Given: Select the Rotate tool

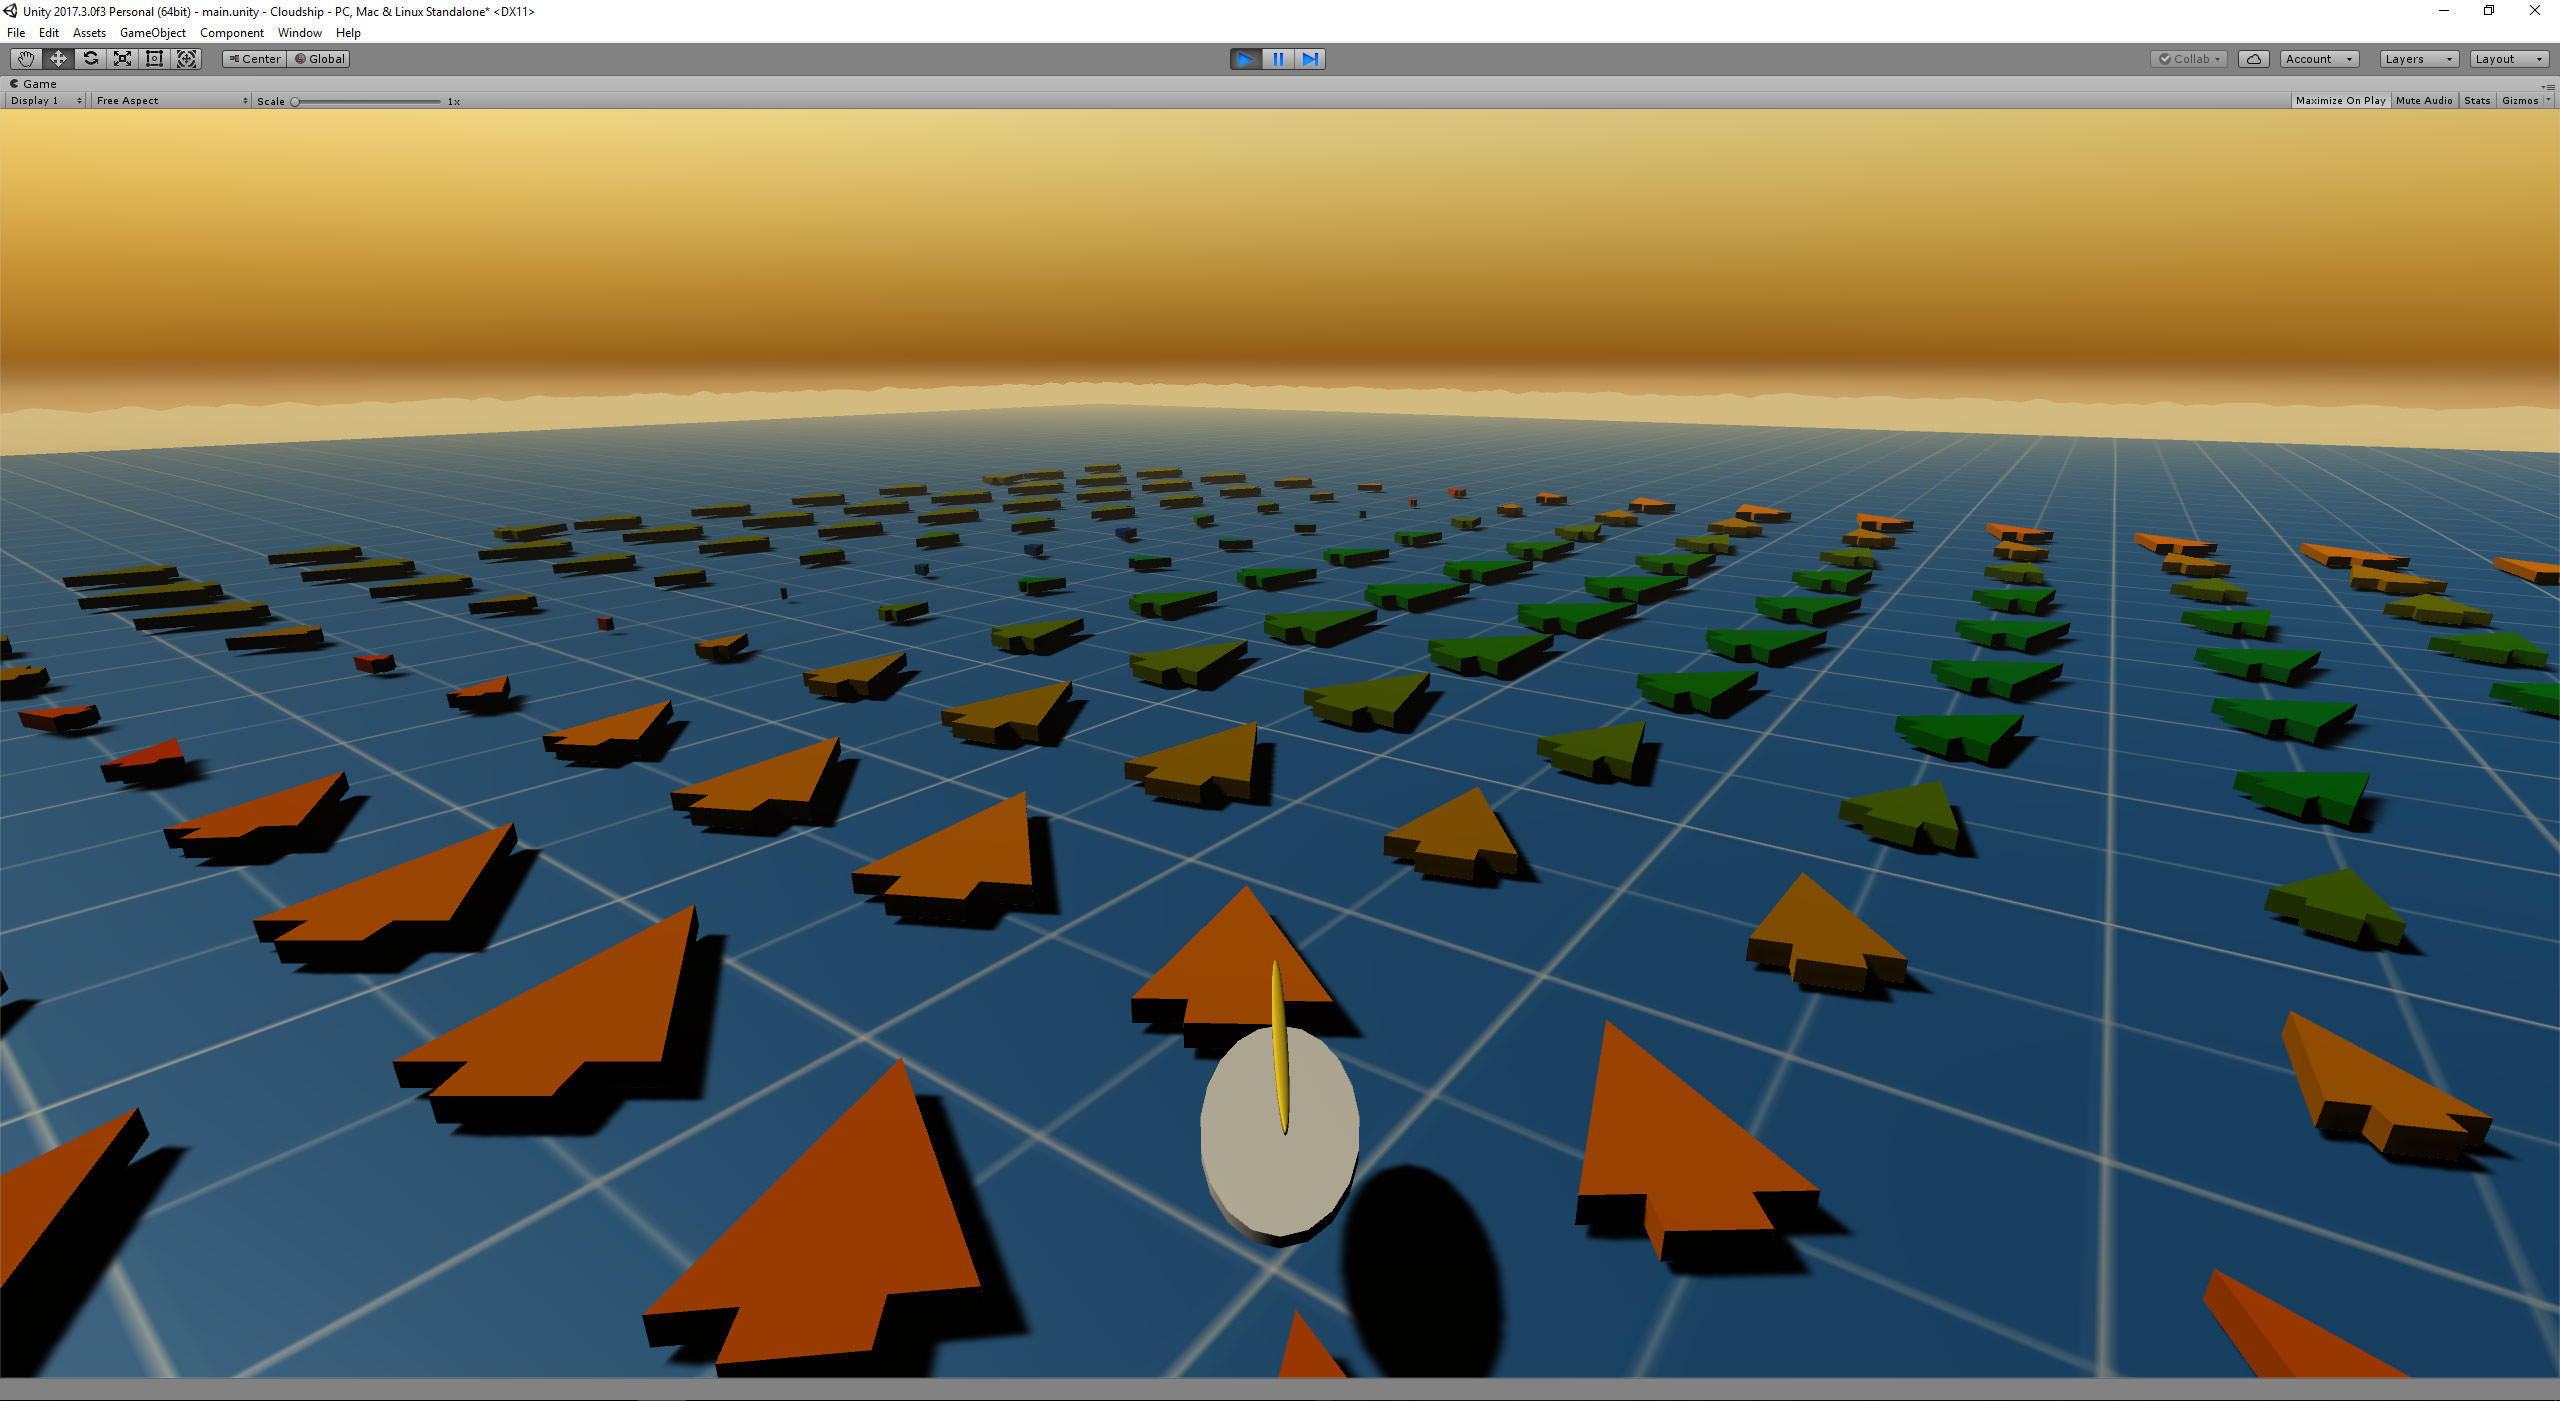Looking at the screenshot, I should pyautogui.click(x=90, y=59).
